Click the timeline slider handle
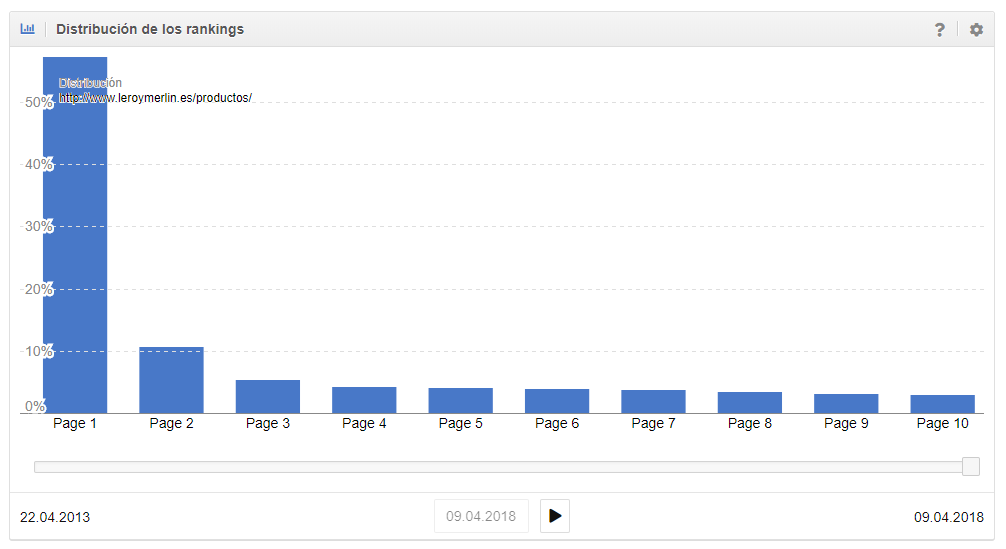This screenshot has height=549, width=1006. pos(970,466)
